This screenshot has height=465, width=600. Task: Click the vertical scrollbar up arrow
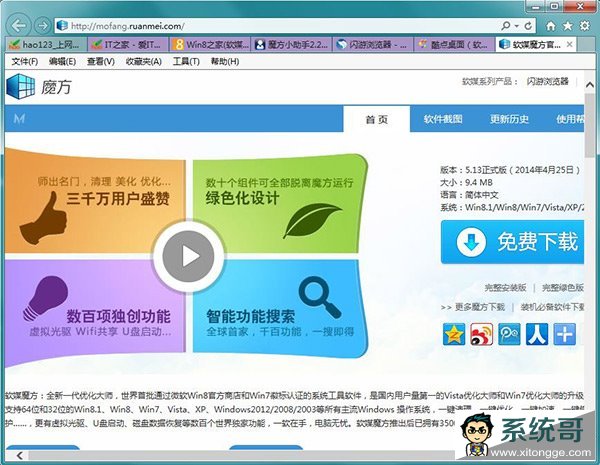[590, 85]
